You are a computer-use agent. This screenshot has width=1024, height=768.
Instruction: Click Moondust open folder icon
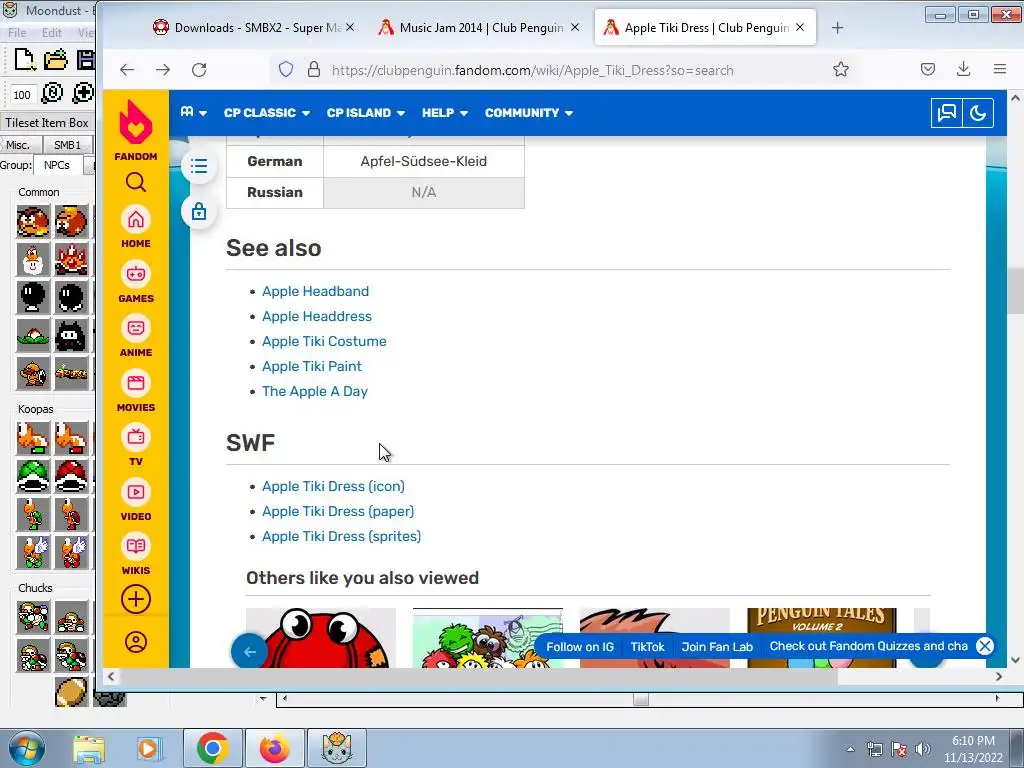click(x=56, y=59)
